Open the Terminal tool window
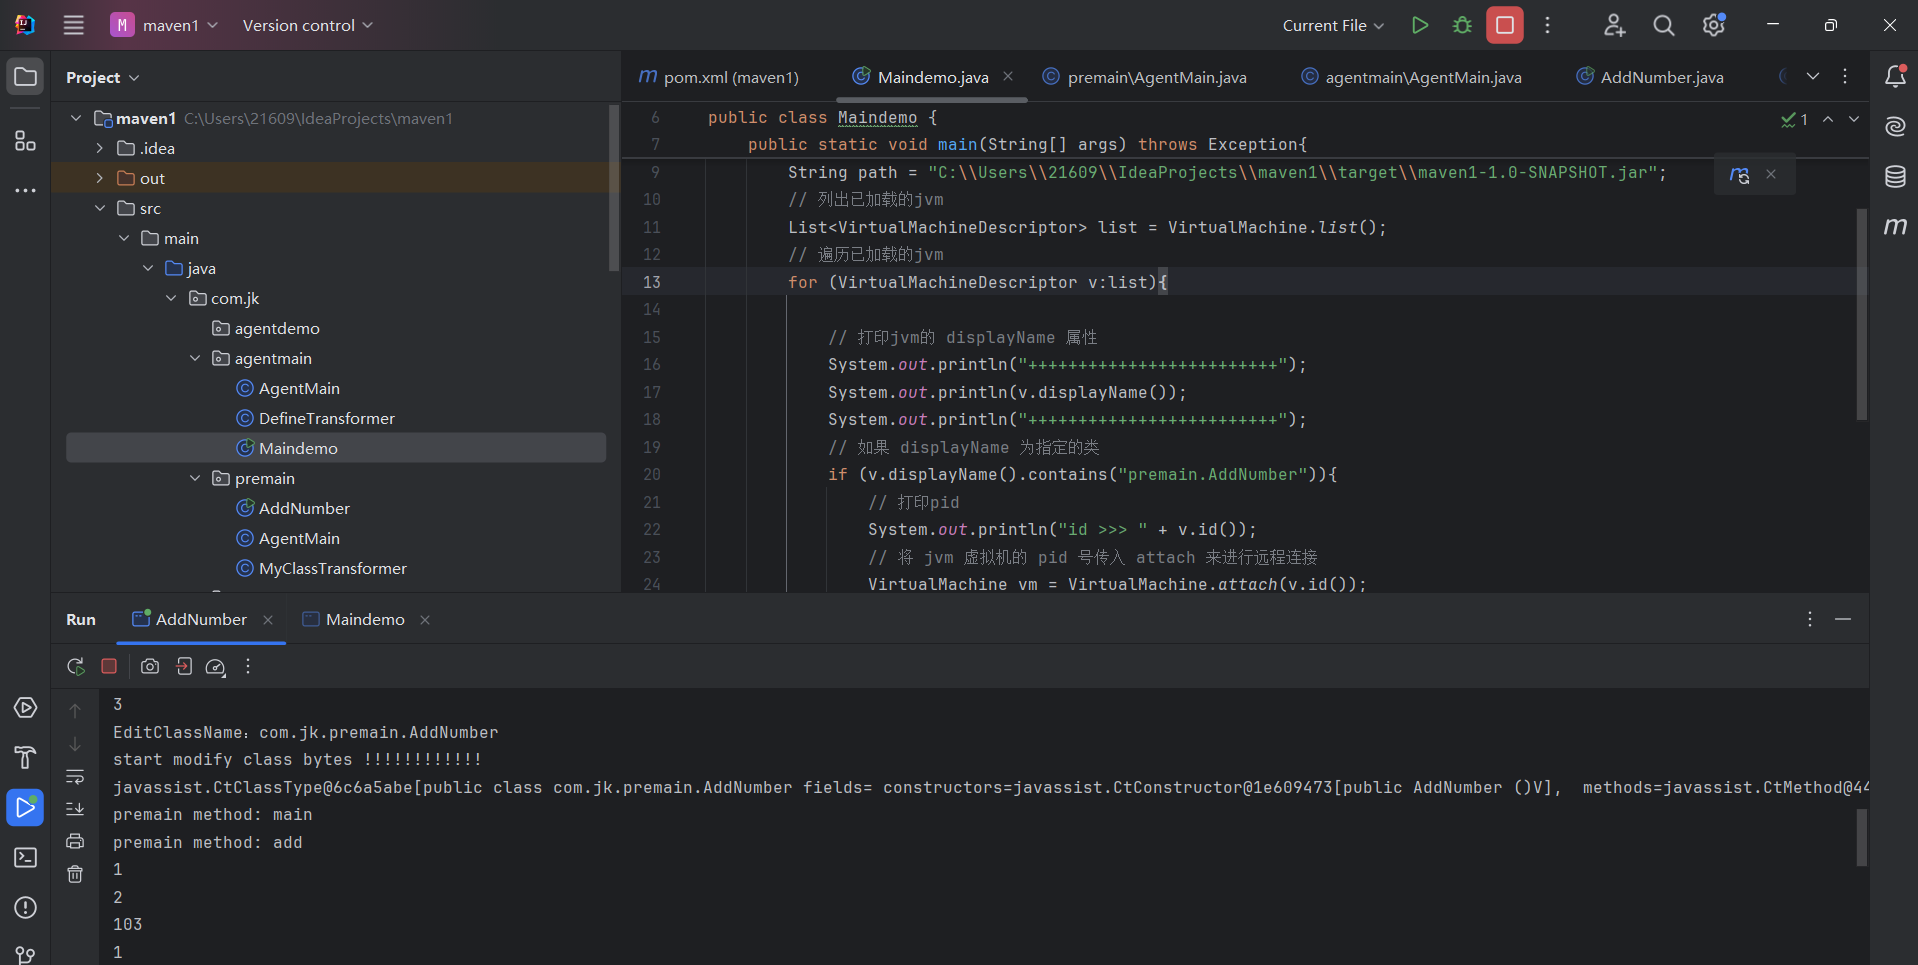The image size is (1918, 965). [25, 858]
